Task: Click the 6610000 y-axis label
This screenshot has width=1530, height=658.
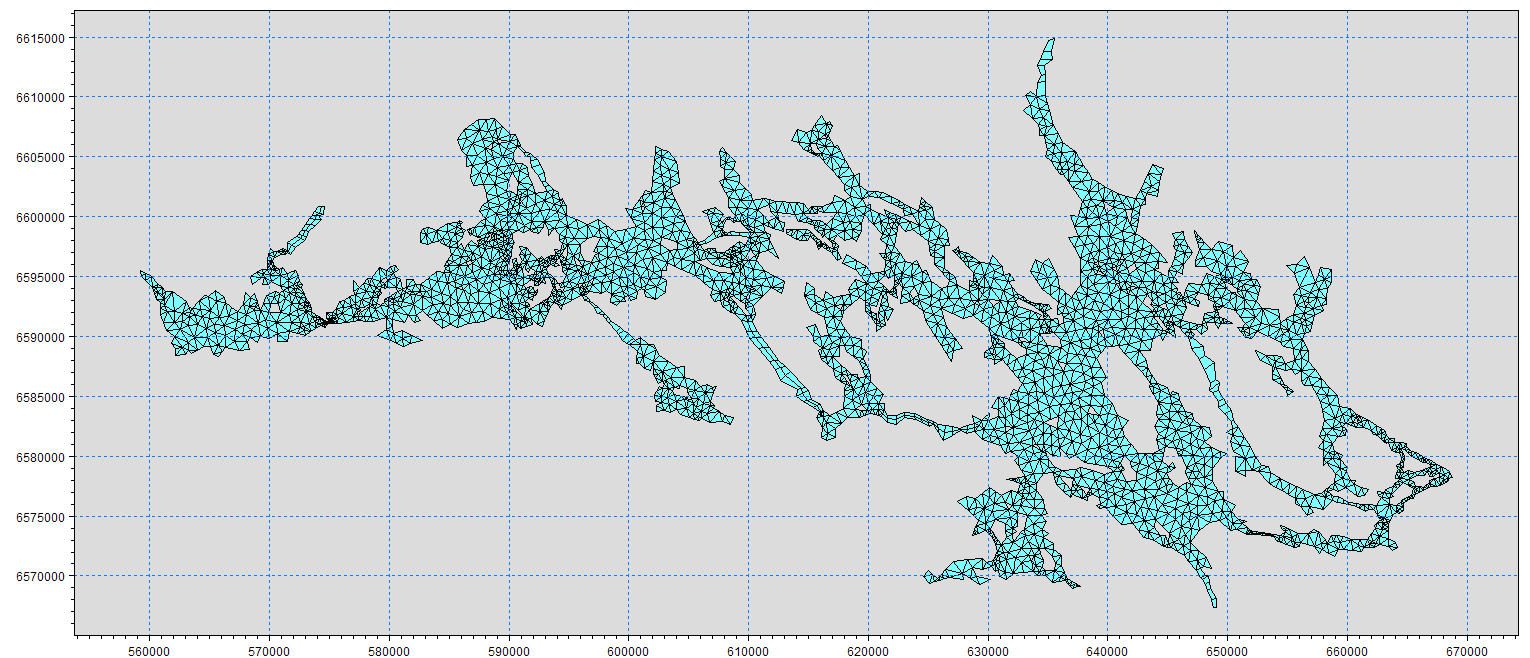Action: 39,98
